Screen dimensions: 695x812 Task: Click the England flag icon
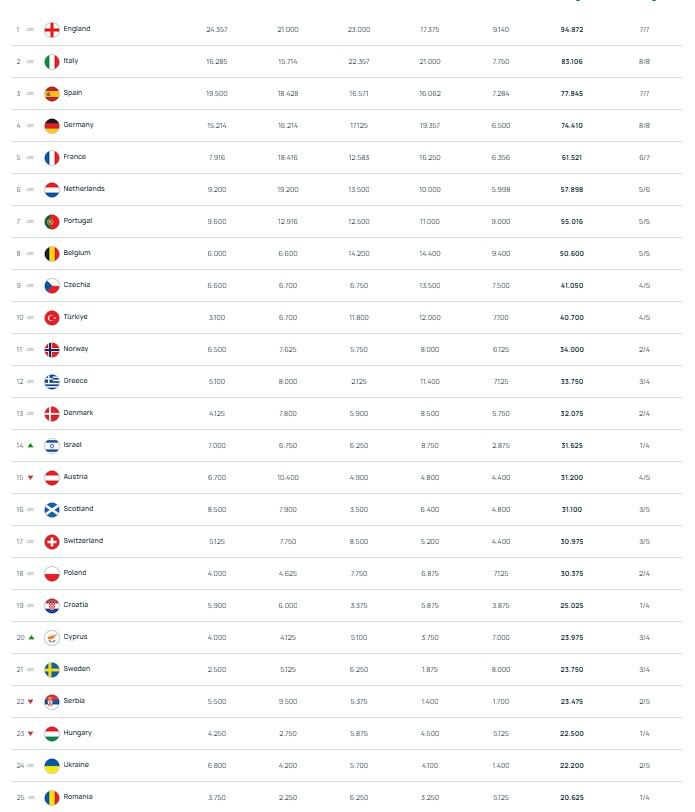click(52, 29)
